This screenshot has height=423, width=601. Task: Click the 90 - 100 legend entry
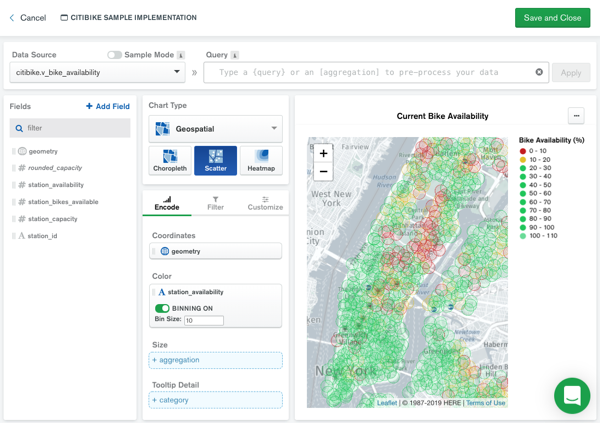tap(537, 227)
